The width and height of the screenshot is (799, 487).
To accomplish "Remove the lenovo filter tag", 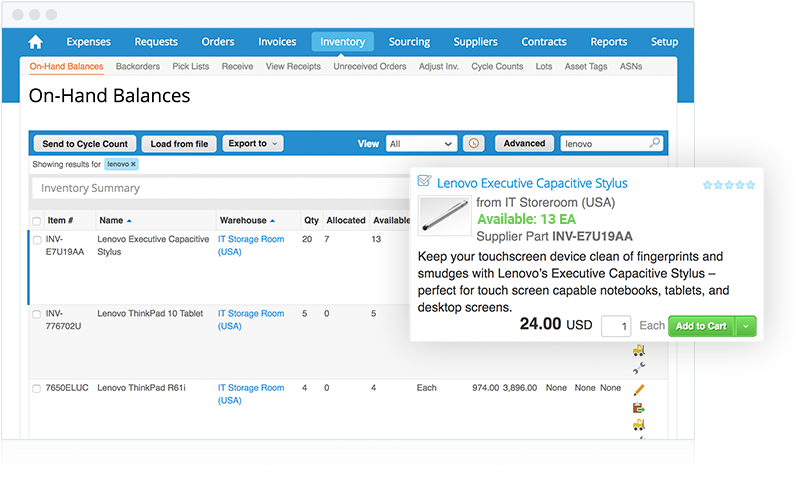I will pyautogui.click(x=134, y=164).
